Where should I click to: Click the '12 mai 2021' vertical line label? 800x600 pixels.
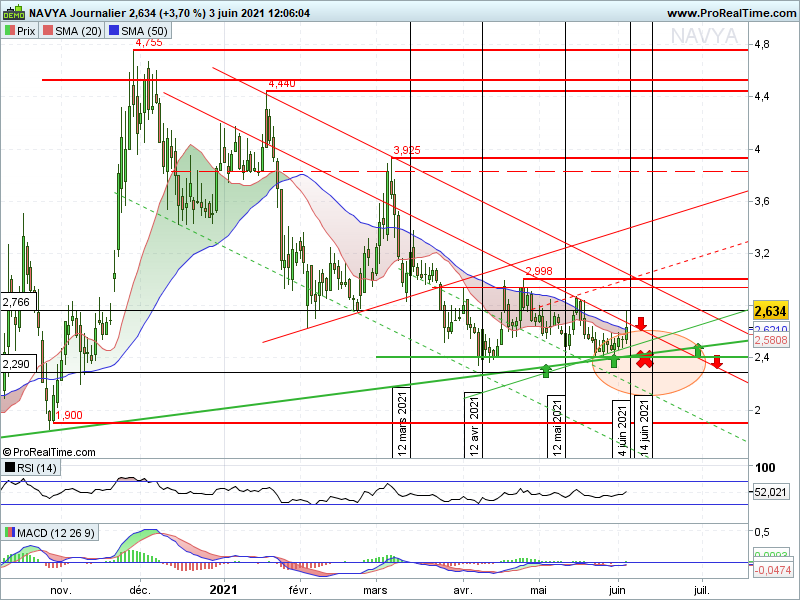[x=557, y=427]
